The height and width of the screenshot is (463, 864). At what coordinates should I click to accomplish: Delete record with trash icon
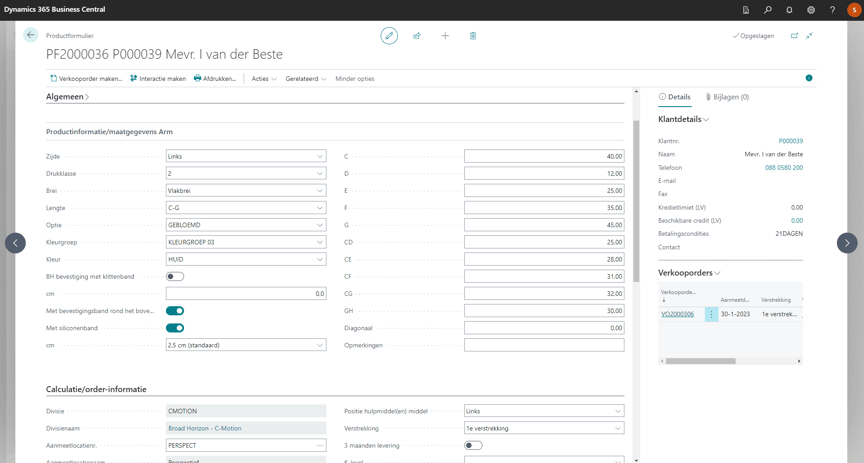(x=473, y=36)
